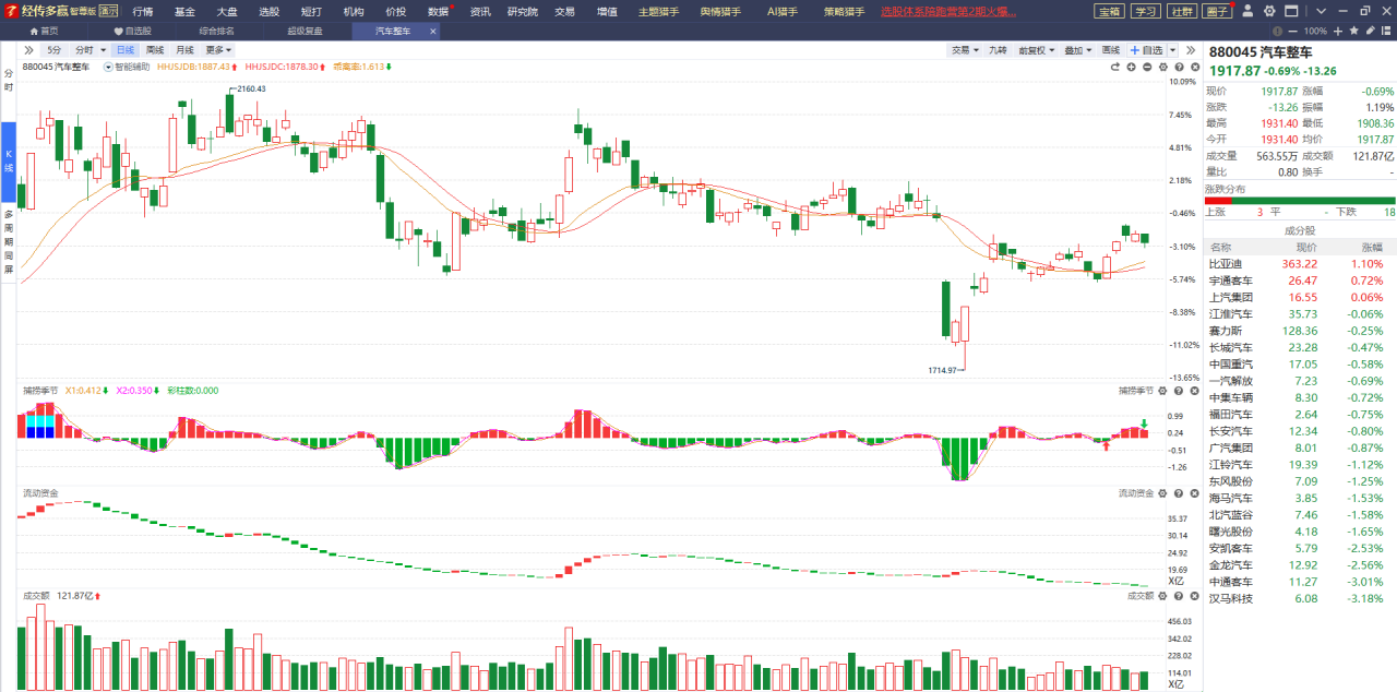Image resolution: width=1397 pixels, height=693 pixels.
Task: Switch chart to 月线
Action: click(185, 50)
